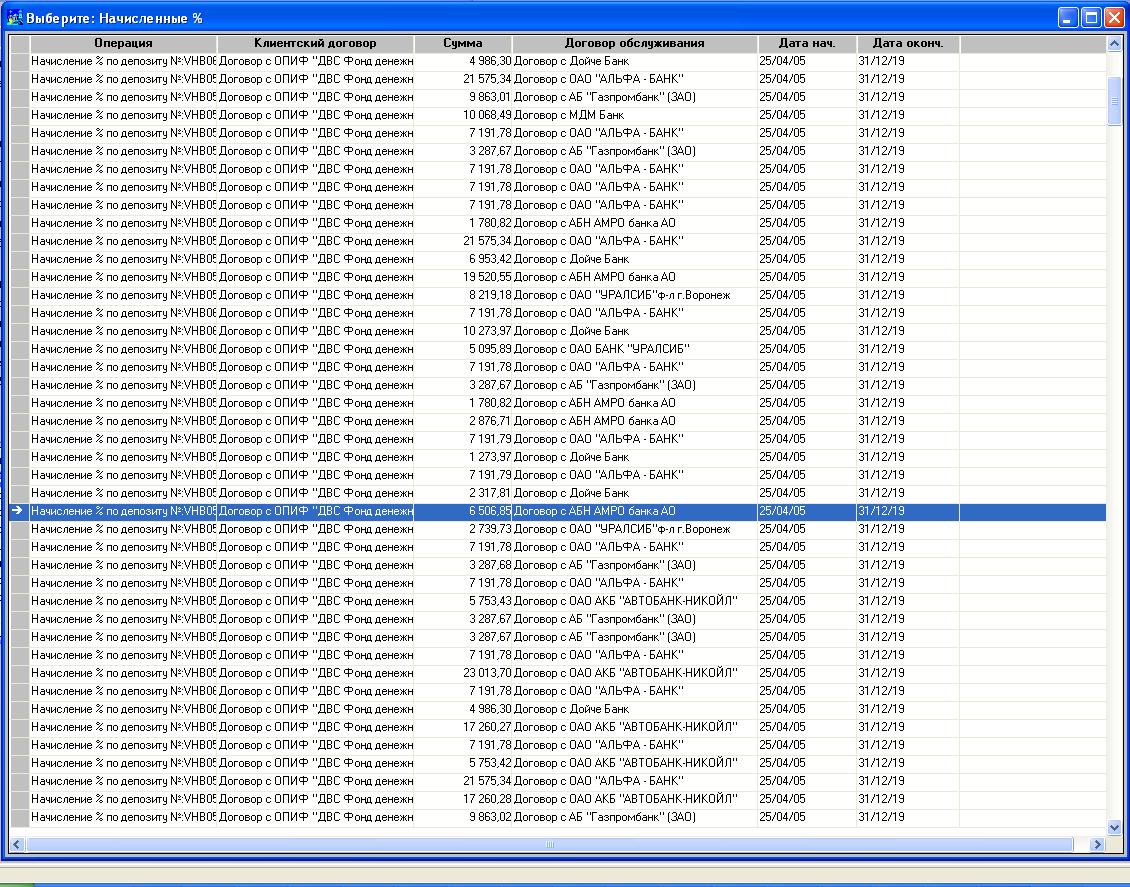Select the sum cell 5 753,42
This screenshot has height=887, width=1130.
tap(463, 764)
